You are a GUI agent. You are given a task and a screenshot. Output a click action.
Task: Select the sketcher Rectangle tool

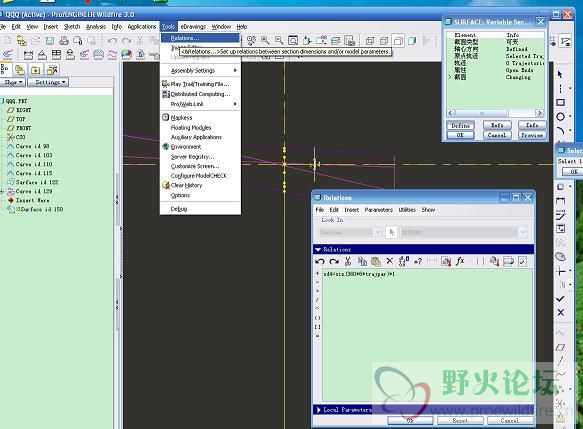560,102
